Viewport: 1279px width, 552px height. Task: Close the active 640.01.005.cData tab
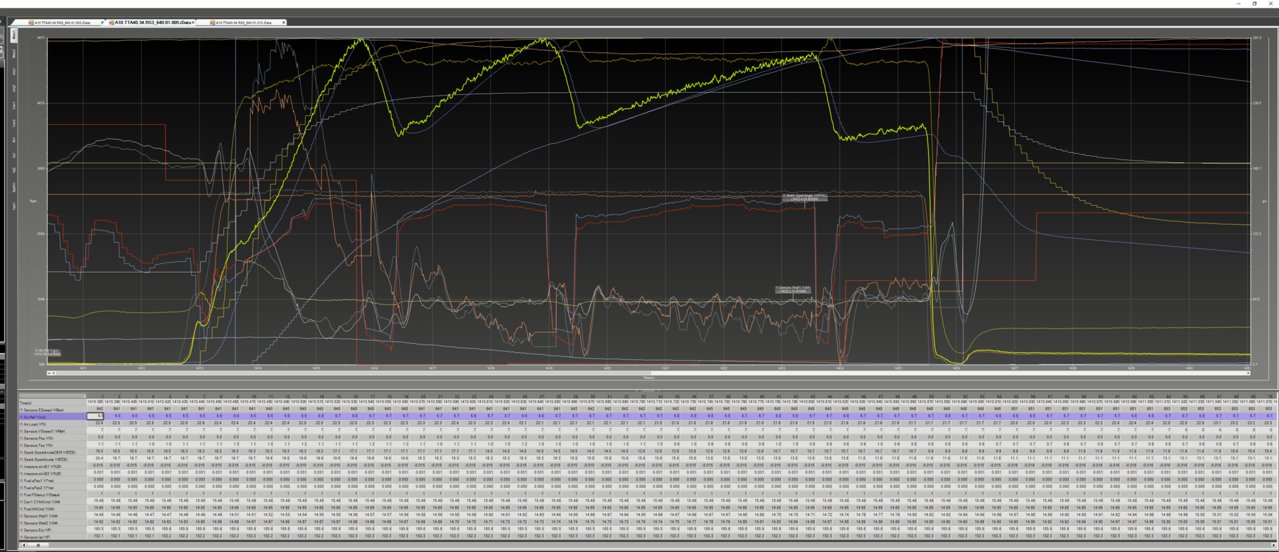[193, 22]
